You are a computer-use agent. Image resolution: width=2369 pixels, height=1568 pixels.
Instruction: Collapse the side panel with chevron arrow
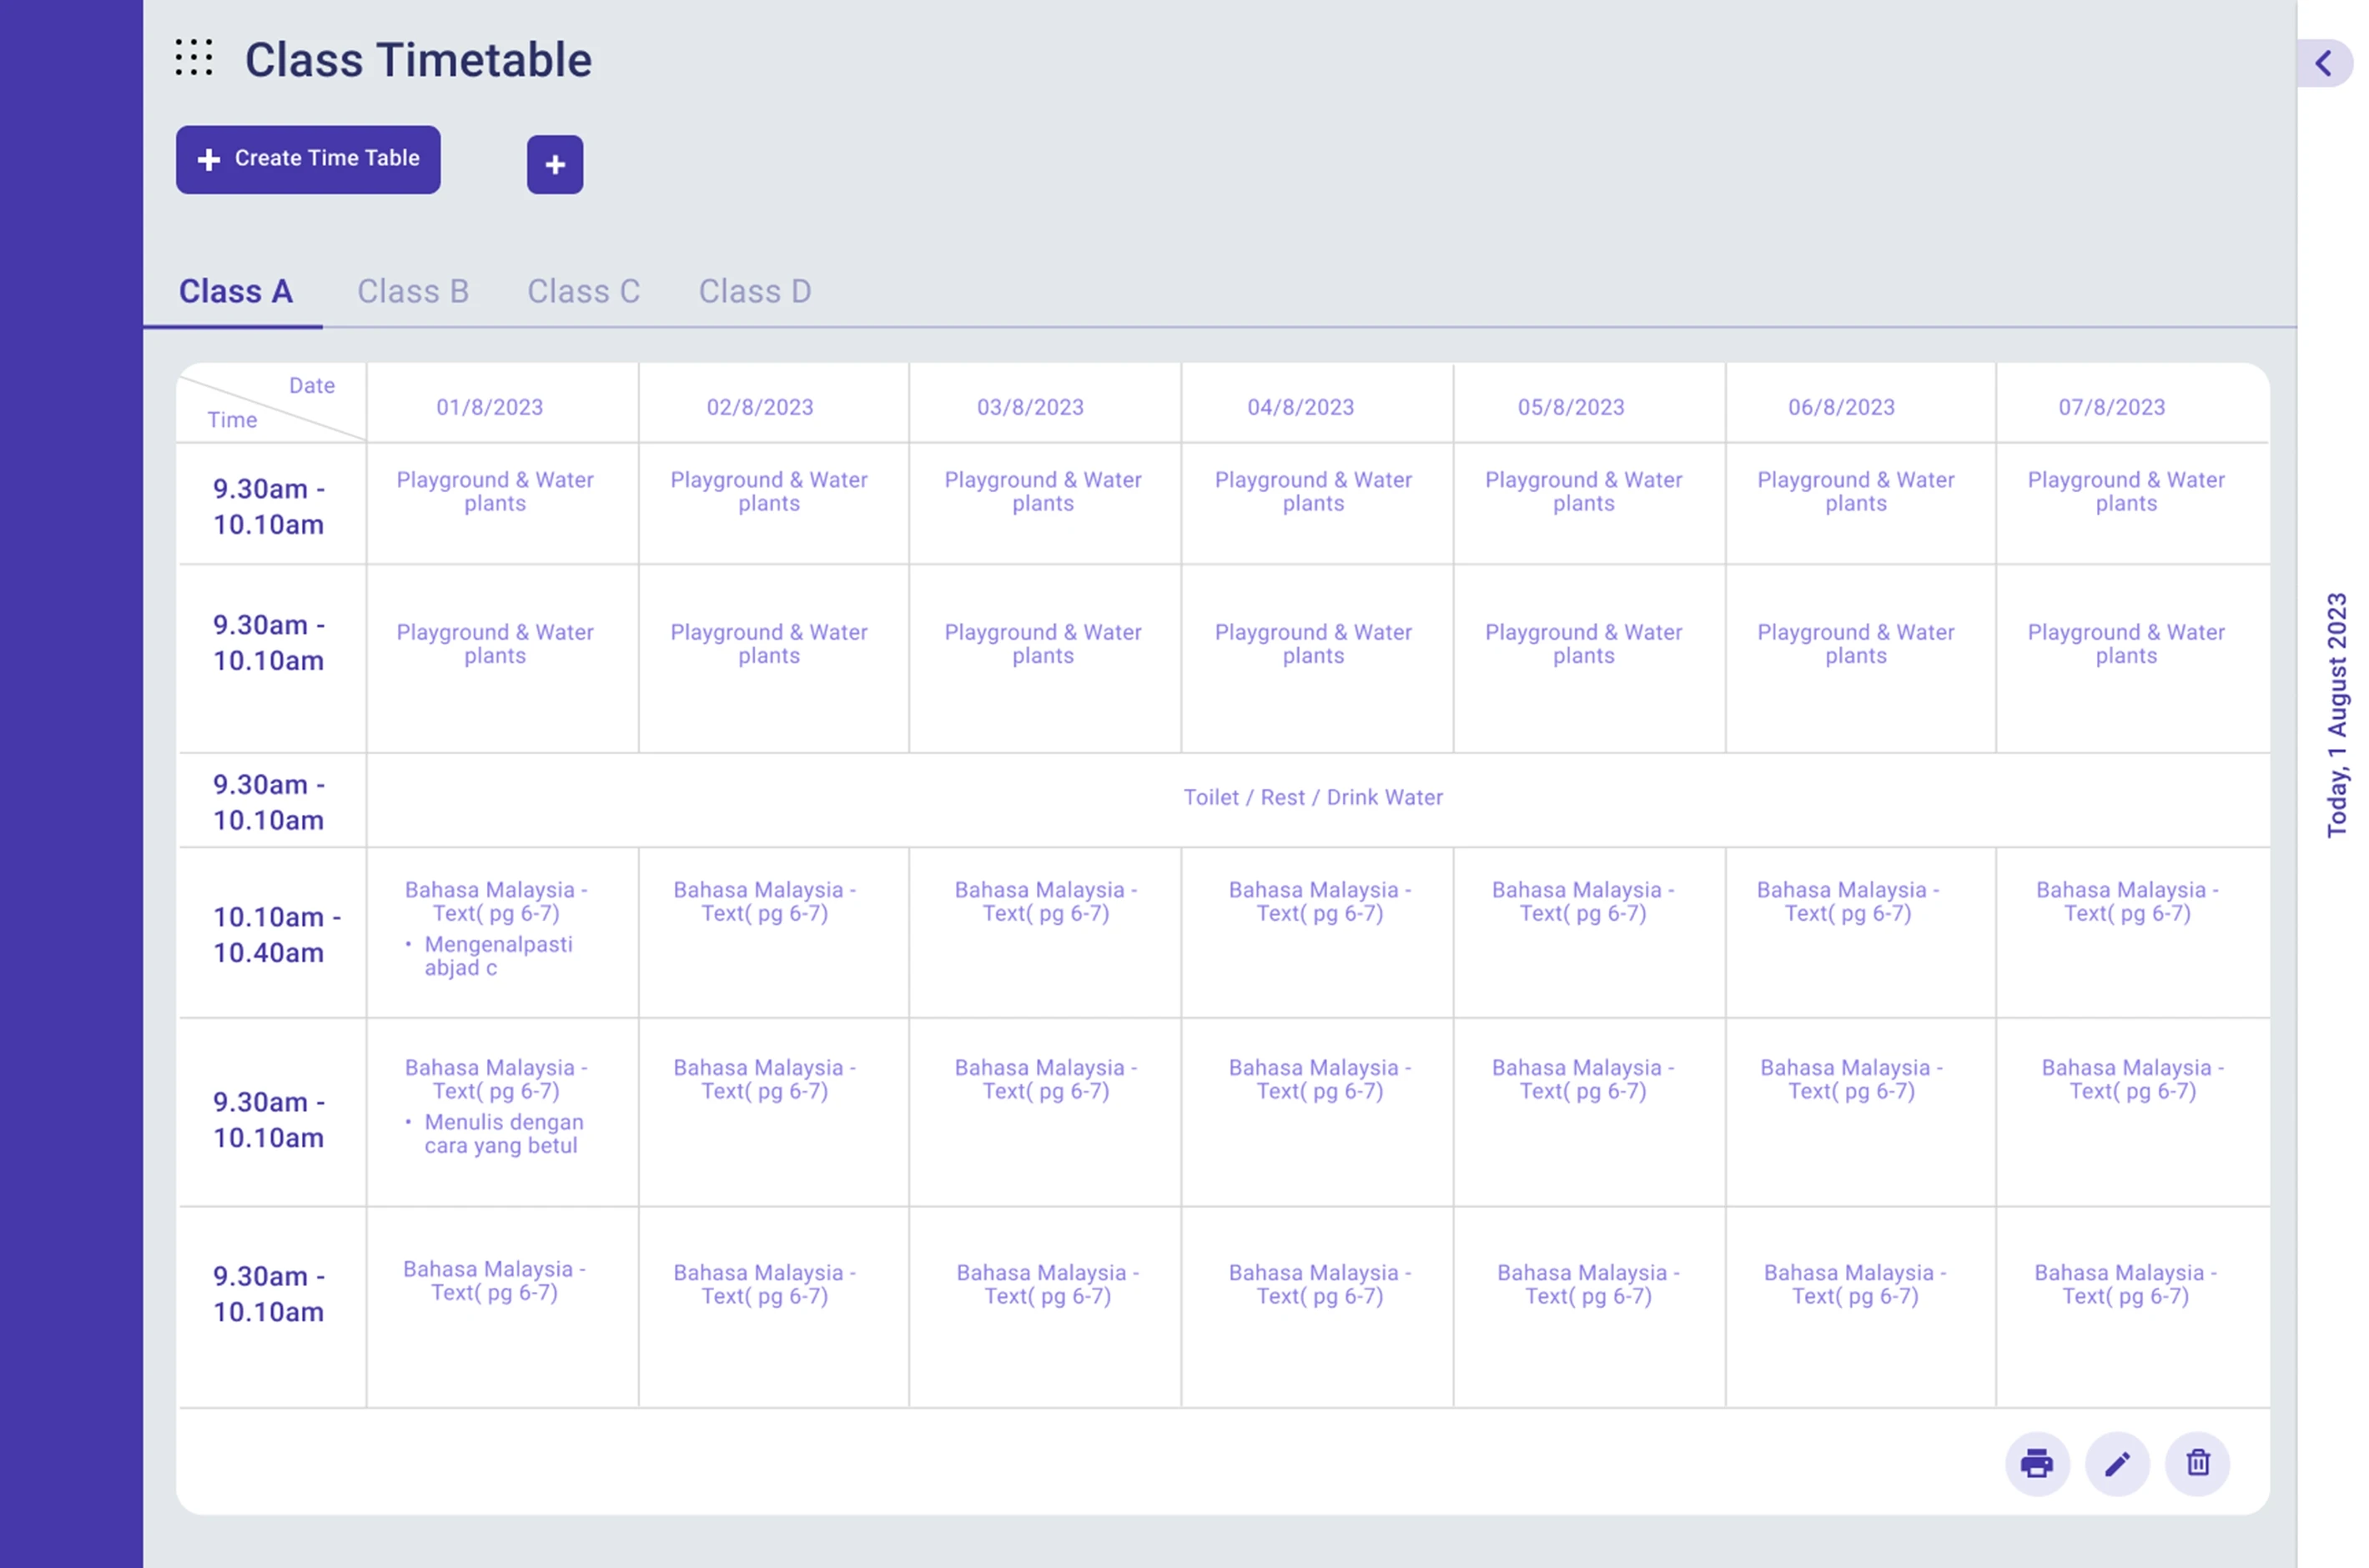click(x=2322, y=64)
